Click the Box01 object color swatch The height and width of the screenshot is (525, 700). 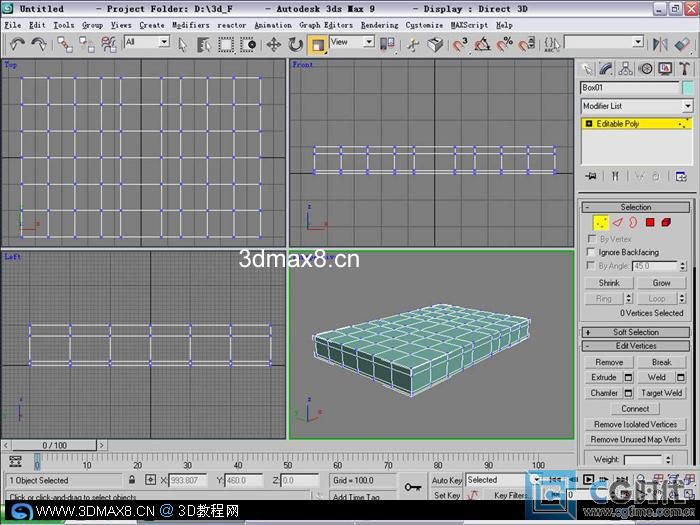tap(688, 88)
